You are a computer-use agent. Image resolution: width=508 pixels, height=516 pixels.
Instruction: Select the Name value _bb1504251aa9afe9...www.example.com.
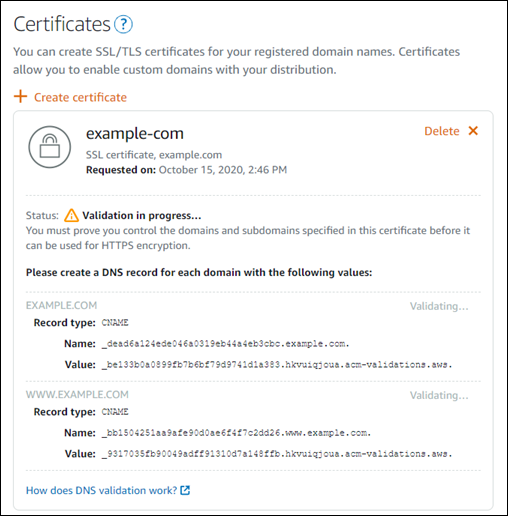236,433
